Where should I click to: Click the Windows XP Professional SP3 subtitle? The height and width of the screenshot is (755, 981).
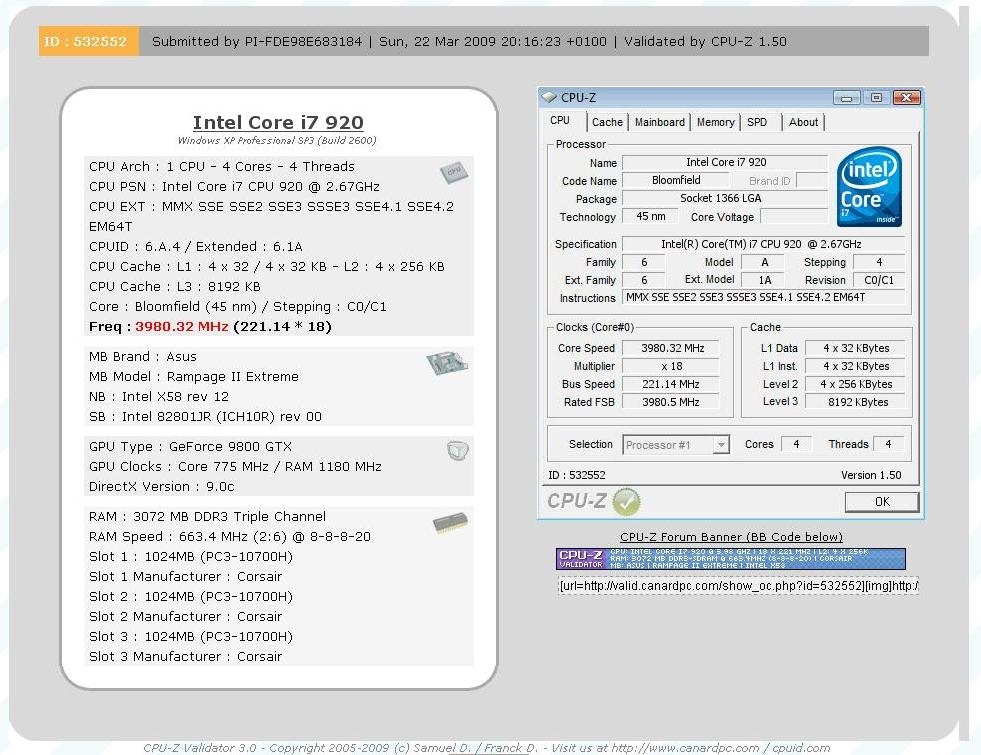coord(277,140)
